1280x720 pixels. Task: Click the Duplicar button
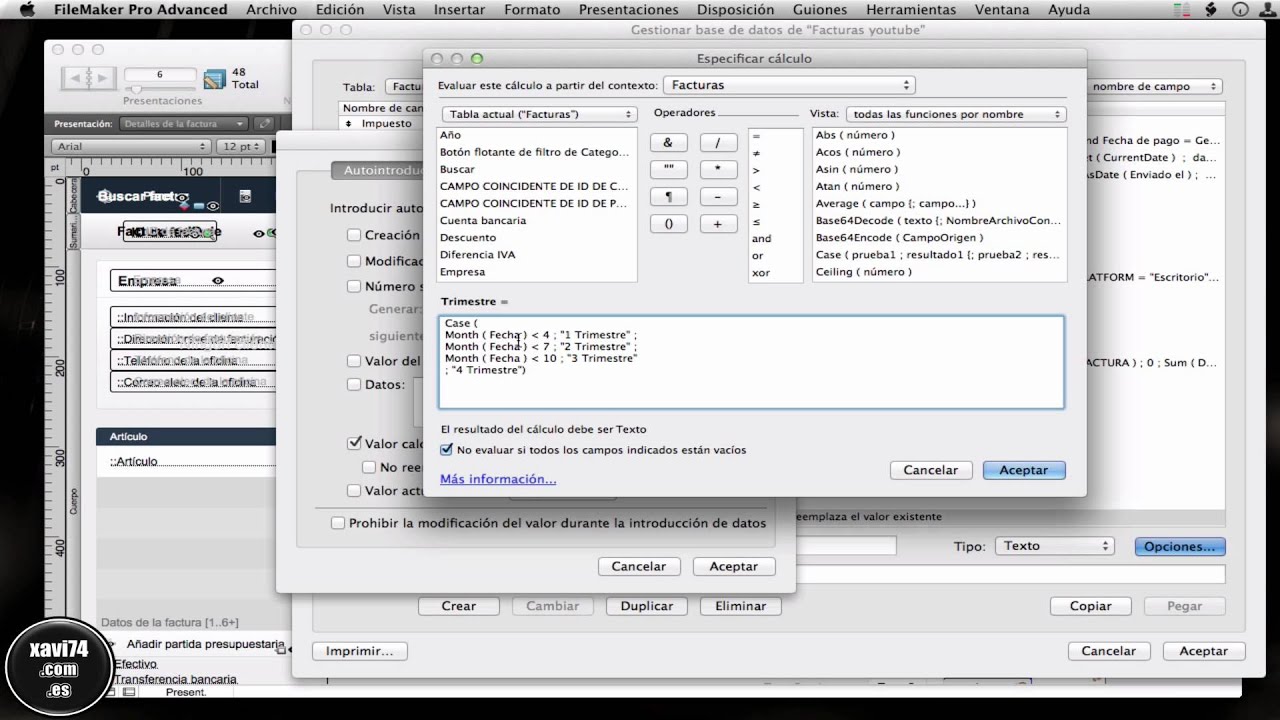(647, 606)
